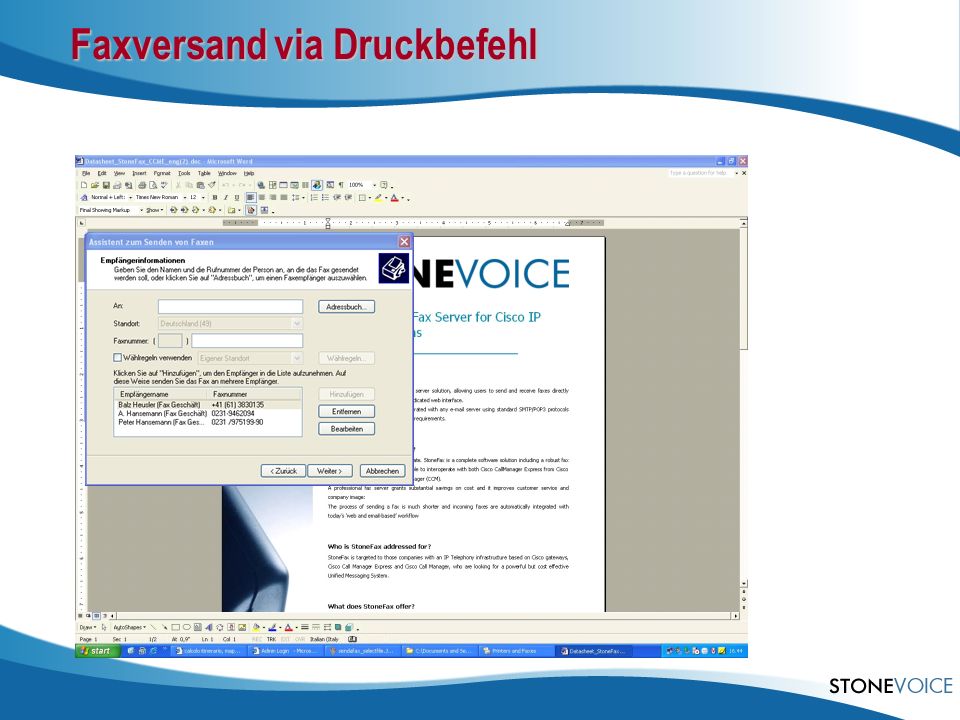Screen dimensions: 960x720
Task: Enable the Wählregeln verwenden checkbox
Action: 118,358
